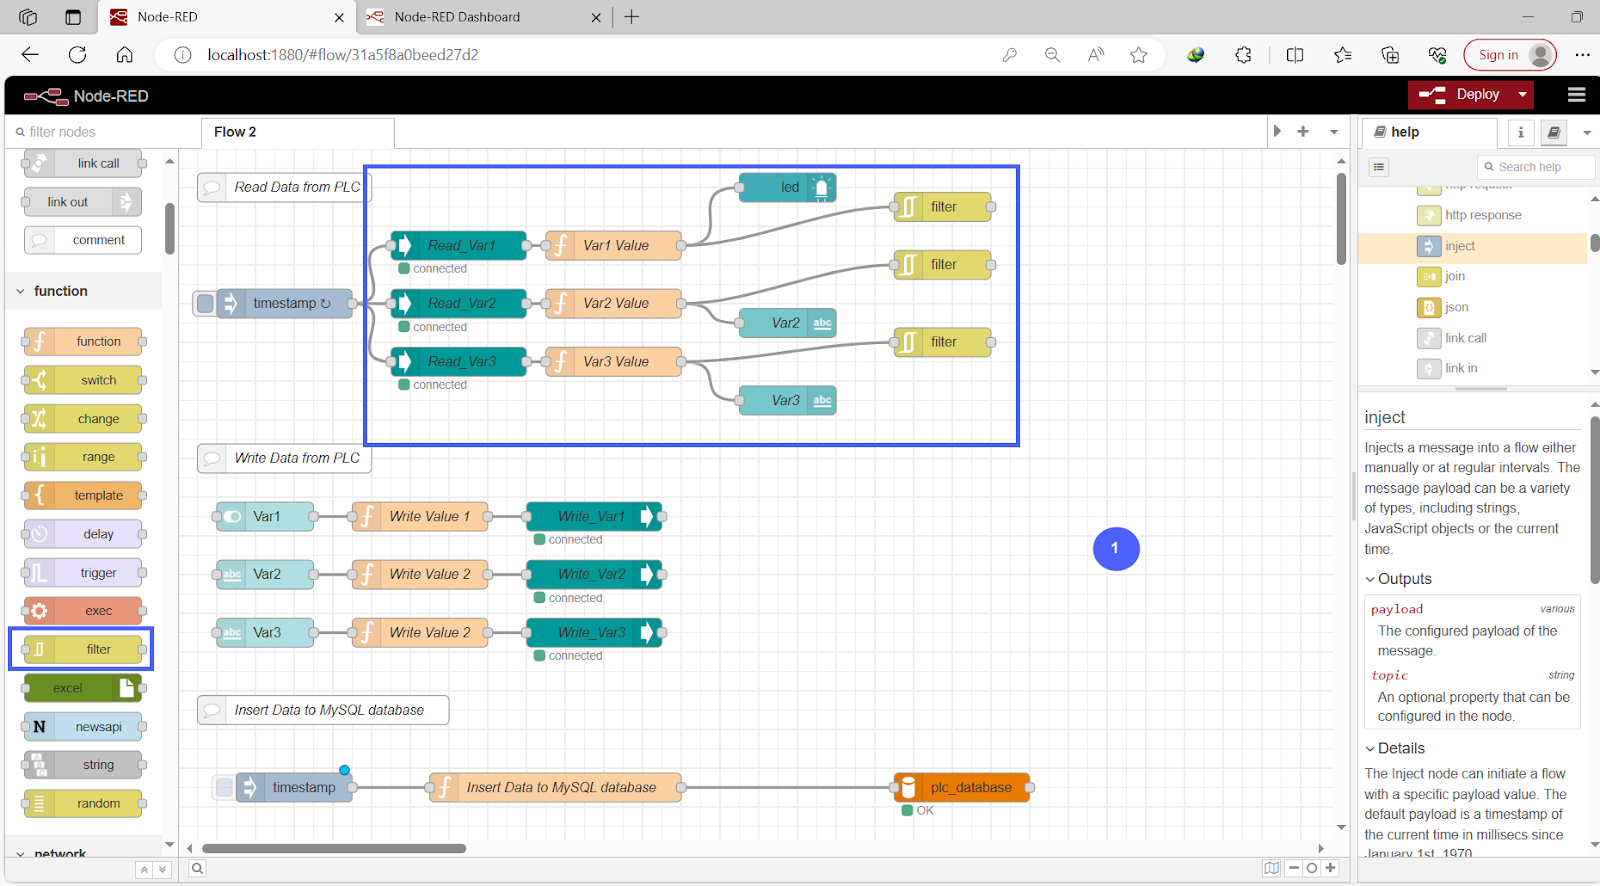Zoom in the workspace
Screen dimensions: 1600x886
(x=1330, y=868)
